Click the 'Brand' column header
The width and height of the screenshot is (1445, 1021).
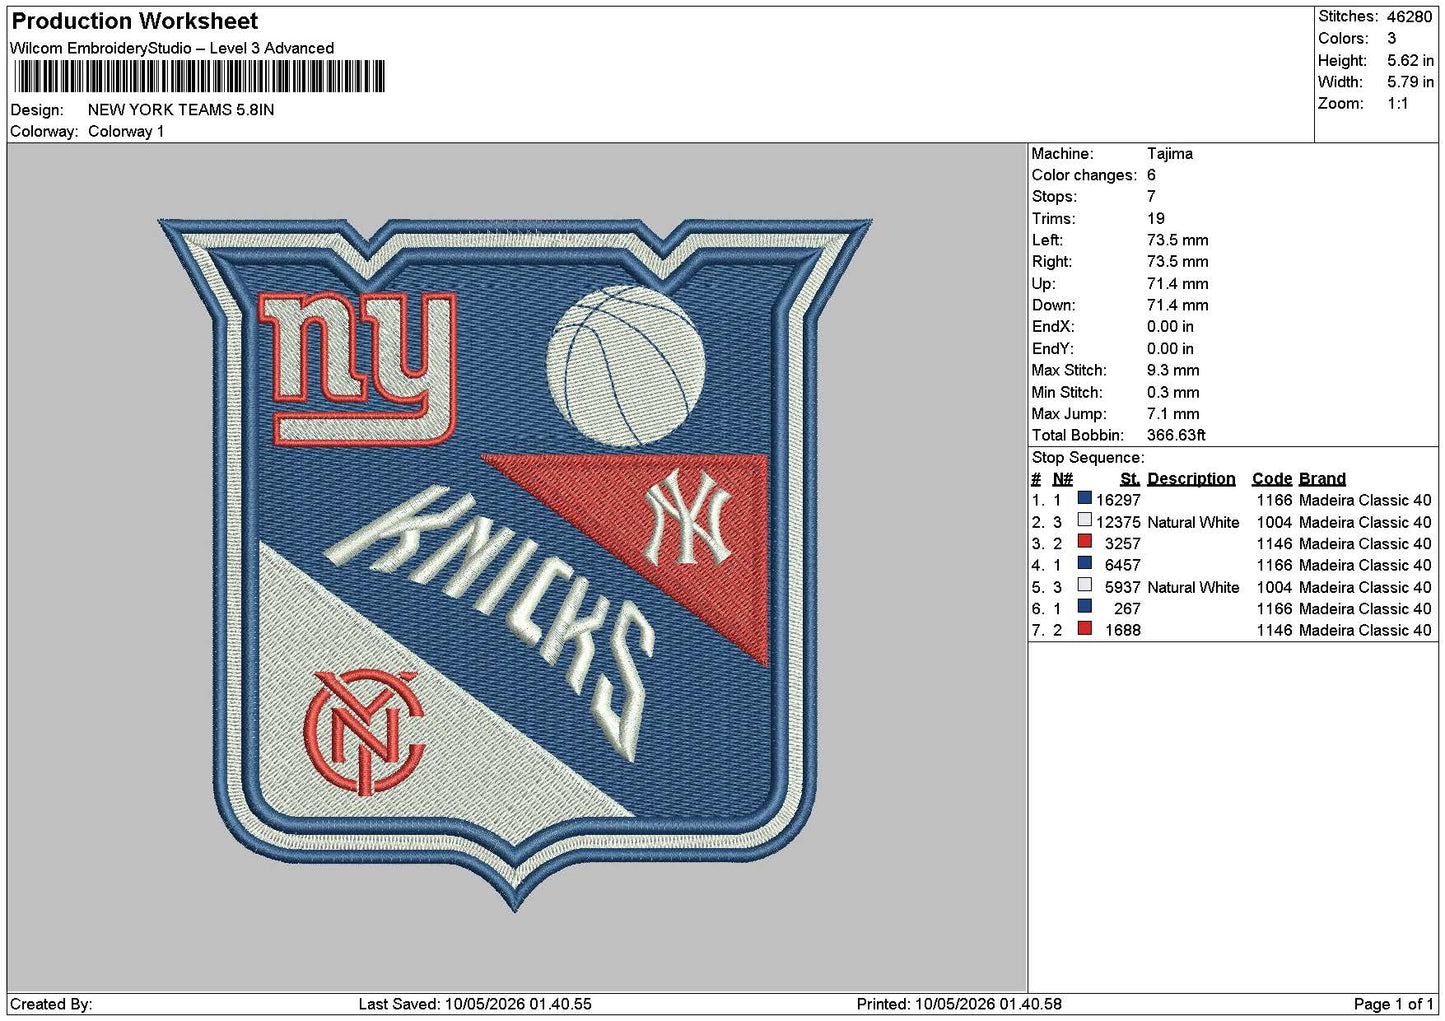click(x=1322, y=479)
